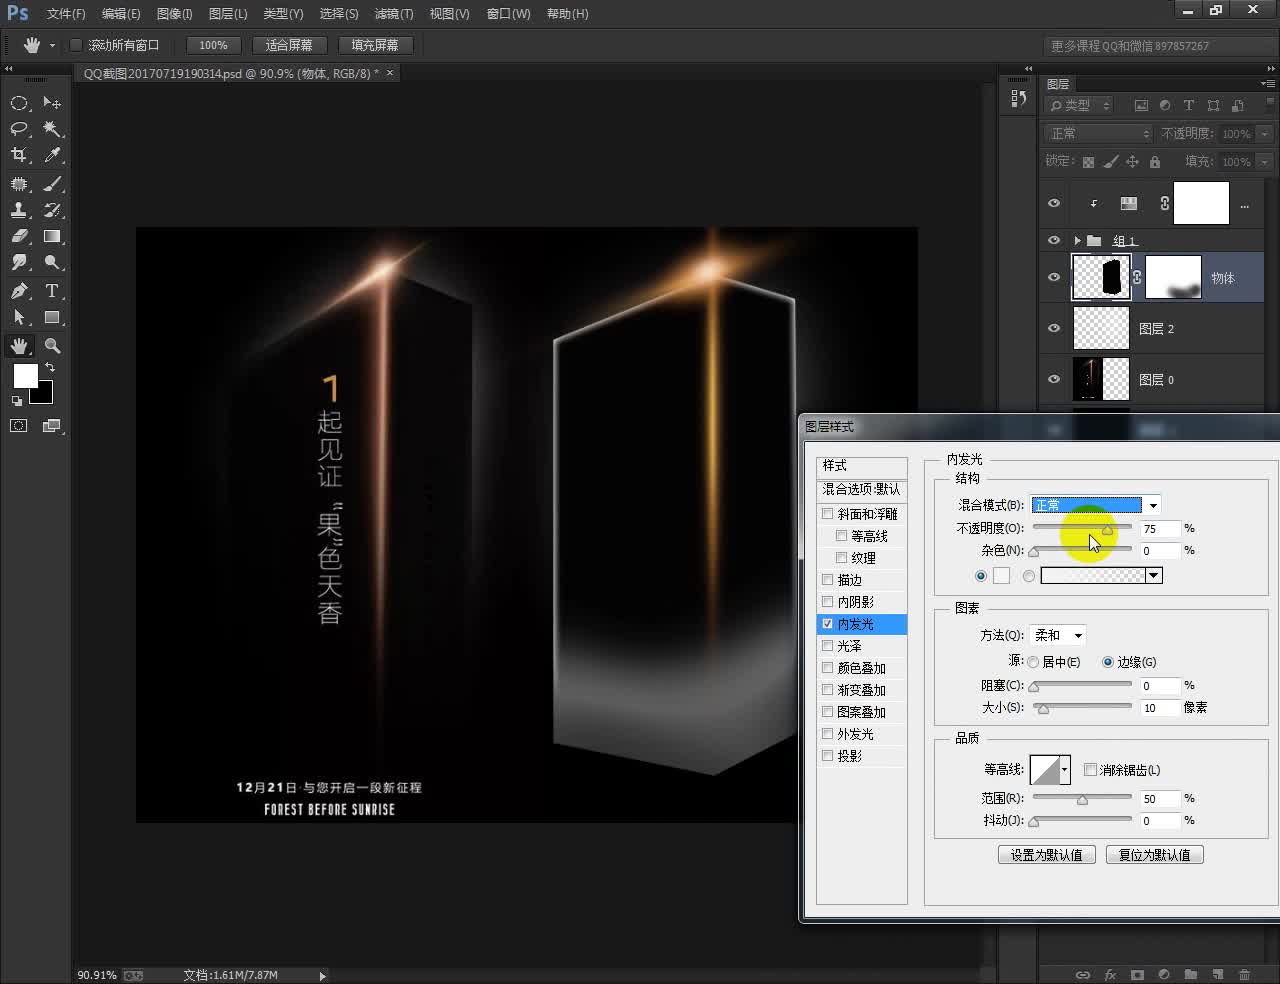
Task: Click the 设置为默认值 button
Action: tap(1046, 854)
